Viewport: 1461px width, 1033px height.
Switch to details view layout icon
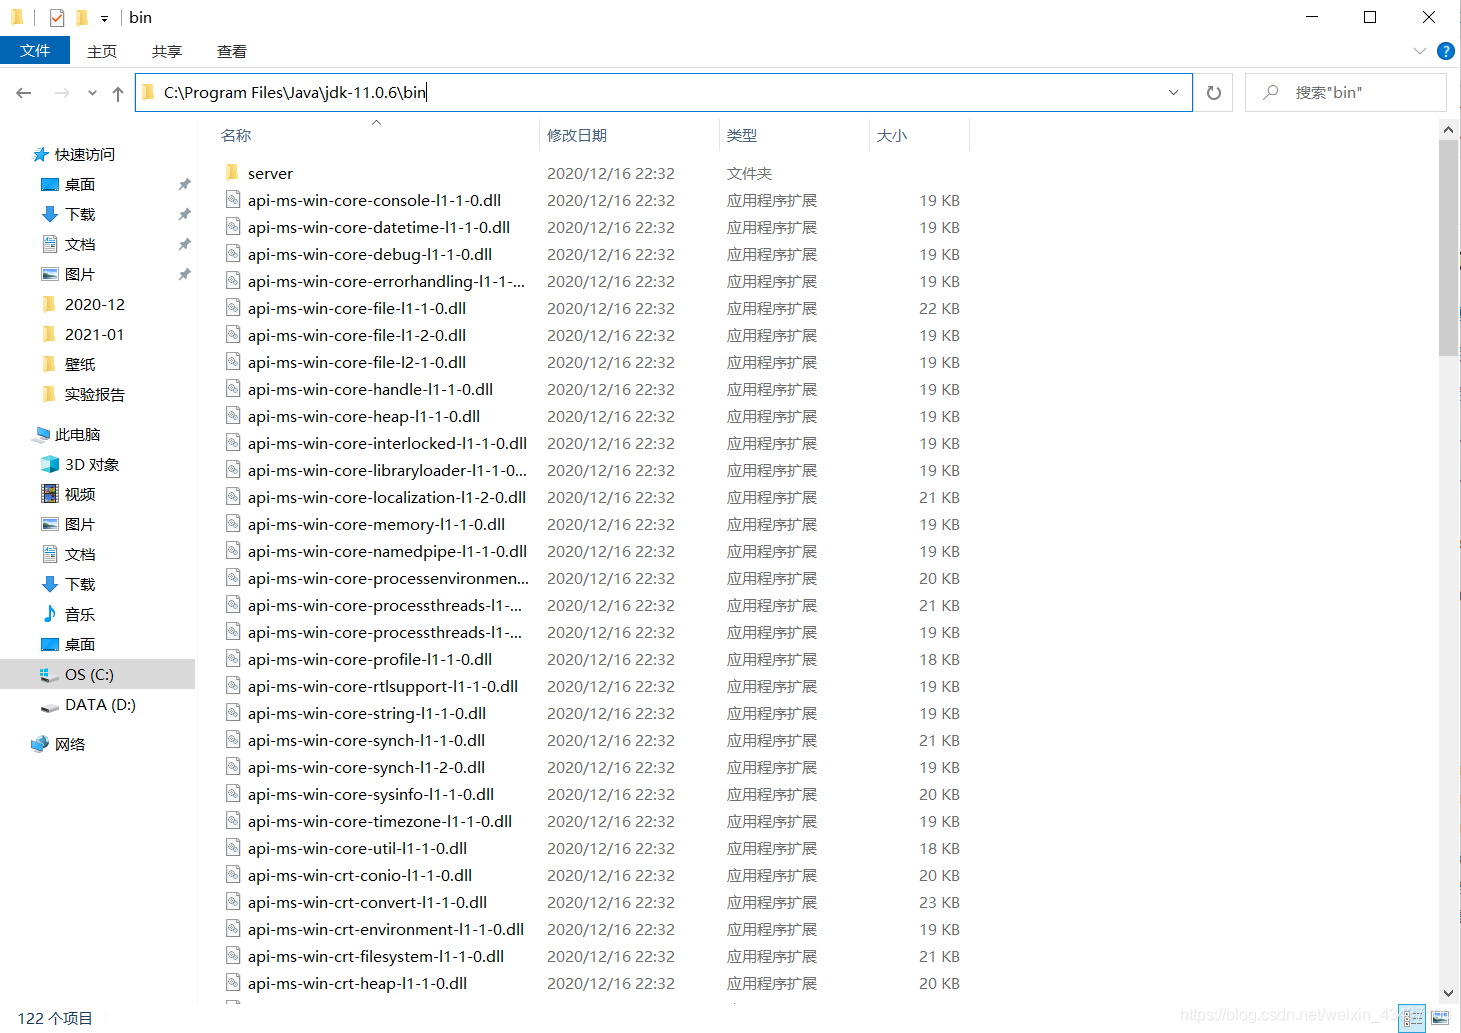coord(1412,1018)
